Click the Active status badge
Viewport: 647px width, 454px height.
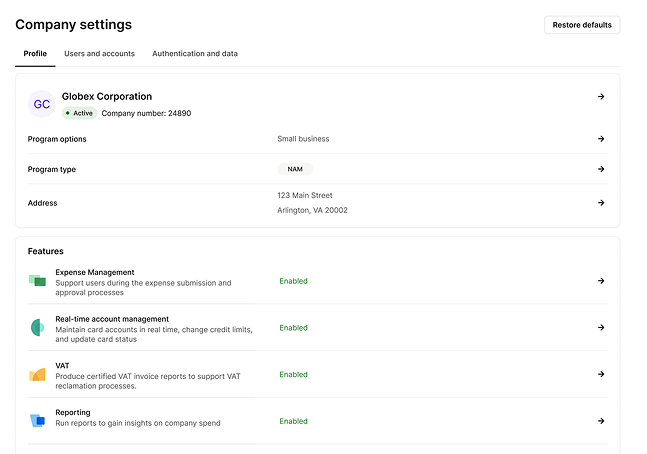point(80,114)
